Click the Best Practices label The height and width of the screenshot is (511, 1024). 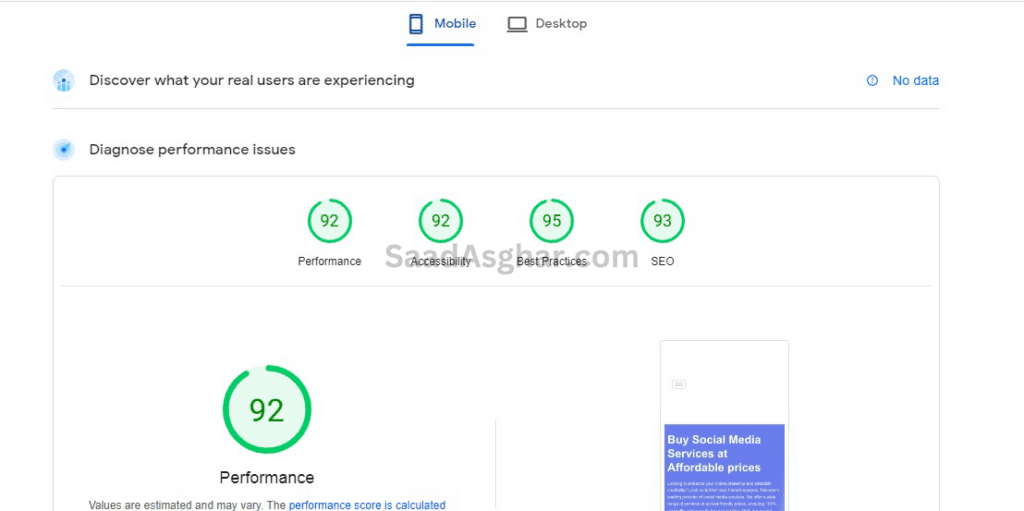[x=552, y=261]
